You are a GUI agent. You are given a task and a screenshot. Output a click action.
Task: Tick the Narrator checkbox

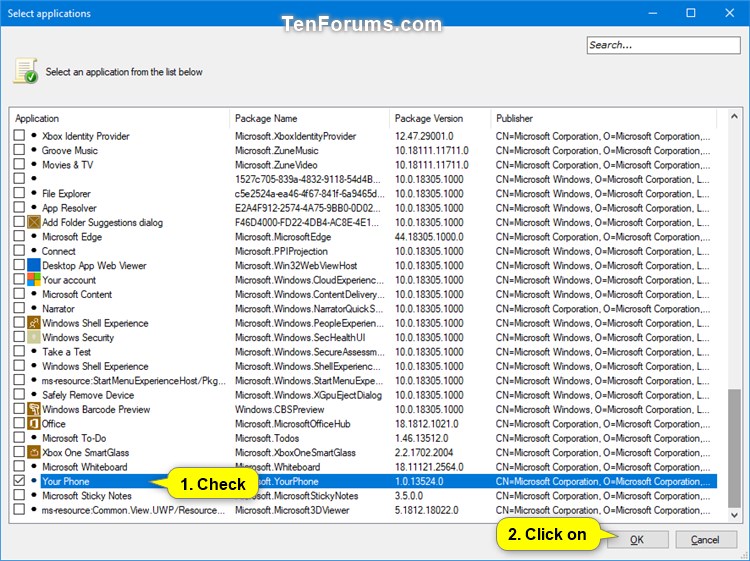pos(19,308)
